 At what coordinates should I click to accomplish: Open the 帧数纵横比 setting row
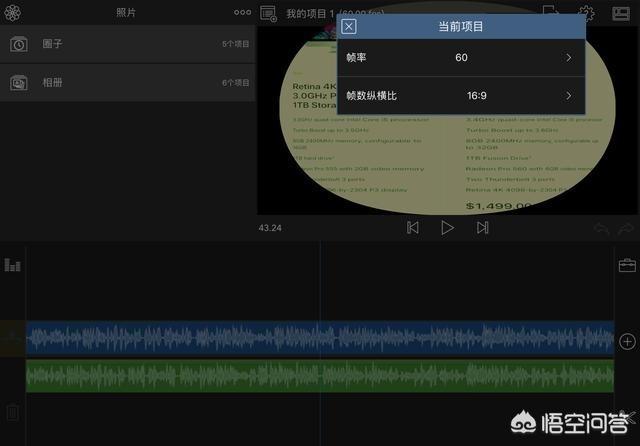(461, 95)
